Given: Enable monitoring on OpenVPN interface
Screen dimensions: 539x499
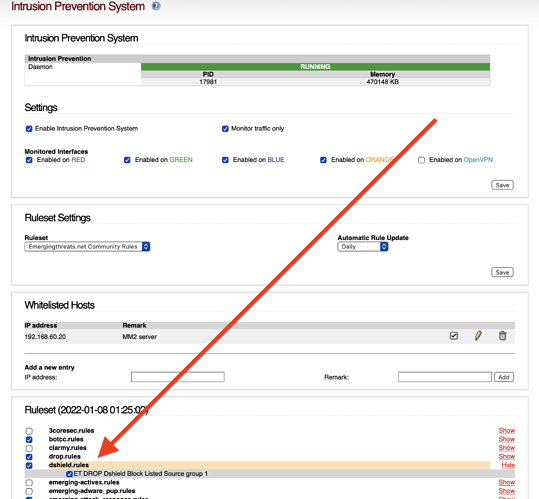Looking at the screenshot, I should (421, 160).
